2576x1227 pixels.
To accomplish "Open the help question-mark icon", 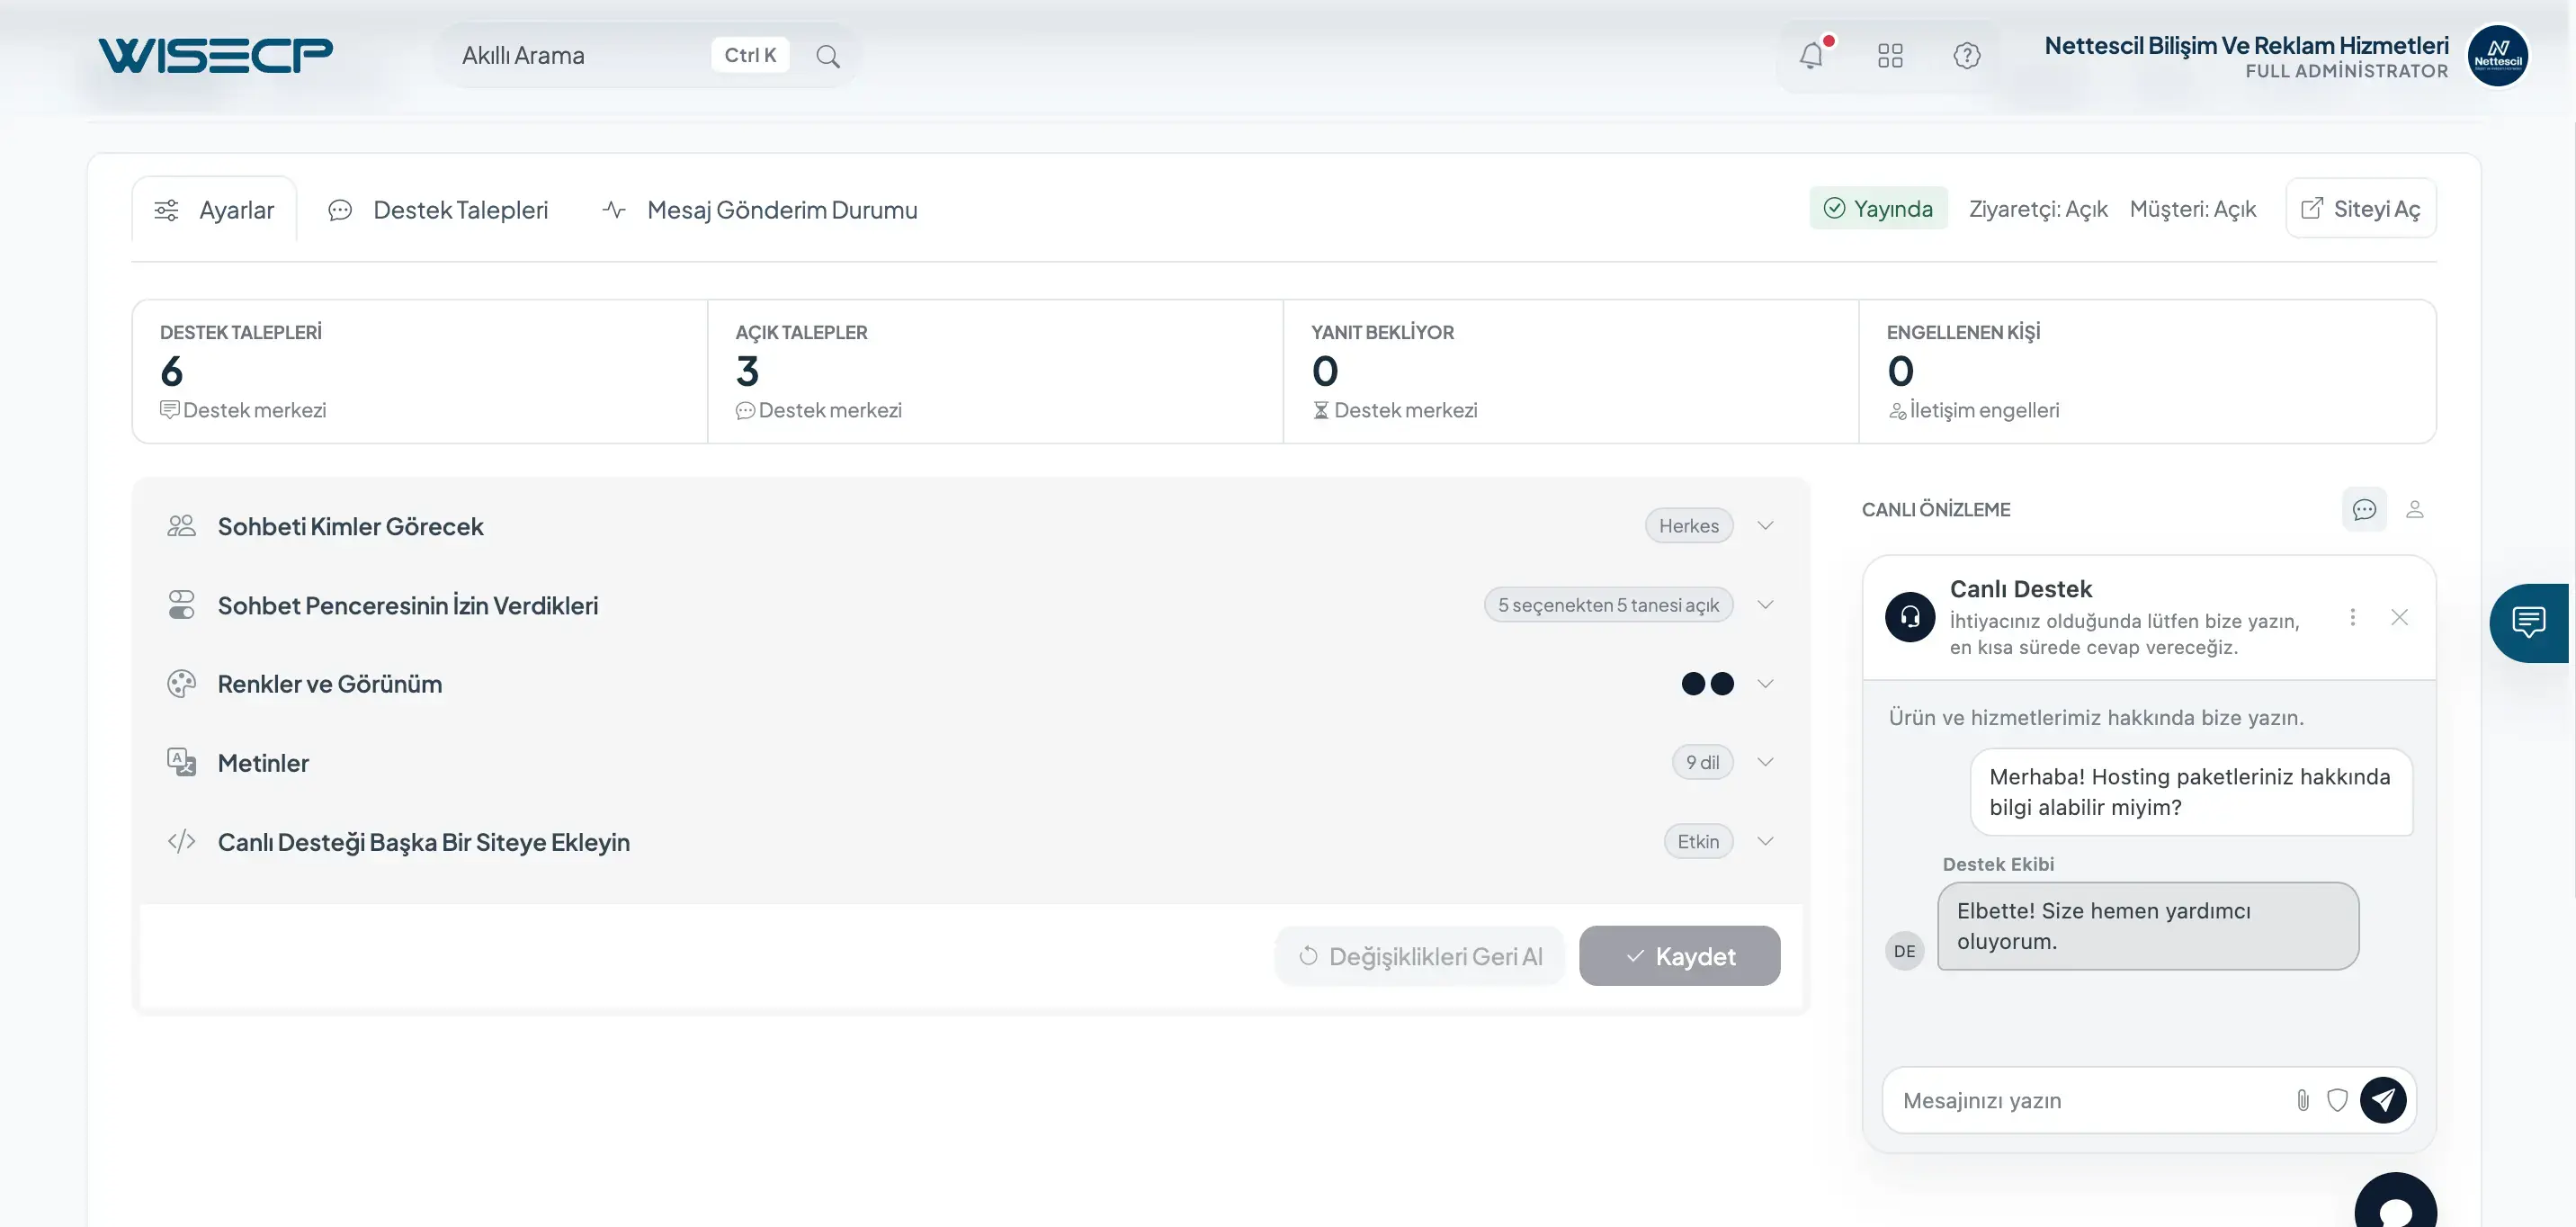I will (1966, 55).
